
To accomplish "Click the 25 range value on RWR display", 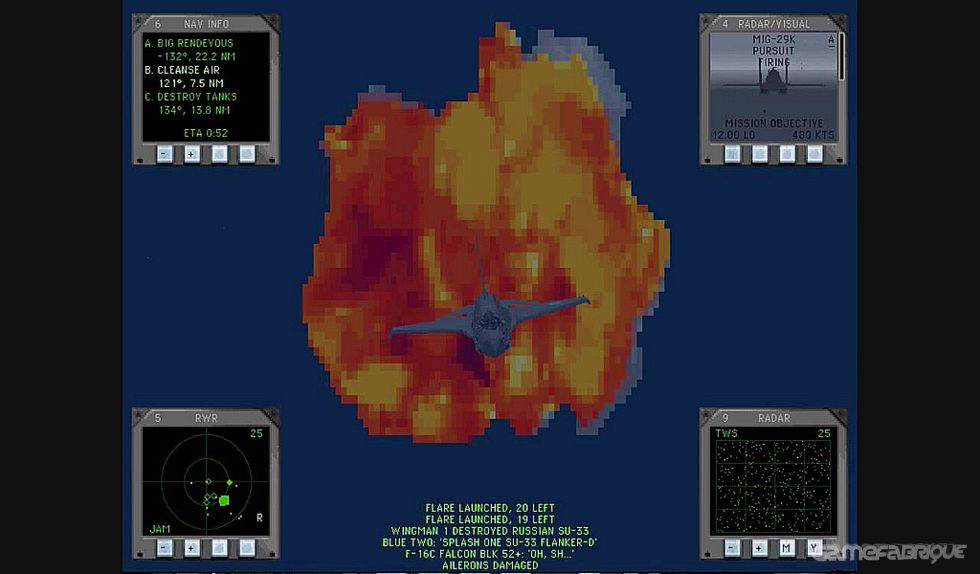I will 256,433.
